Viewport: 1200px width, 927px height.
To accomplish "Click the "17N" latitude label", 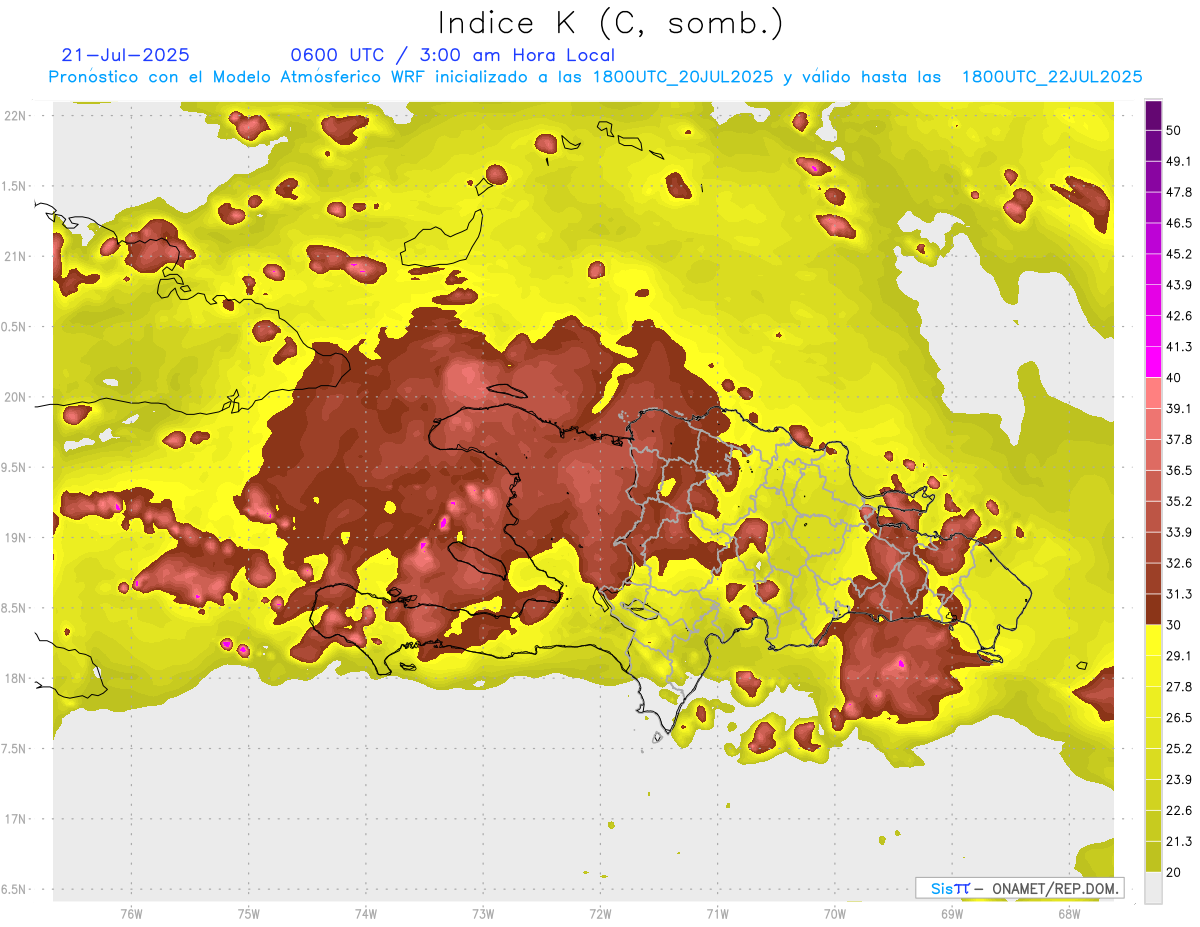I will click(x=17, y=819).
